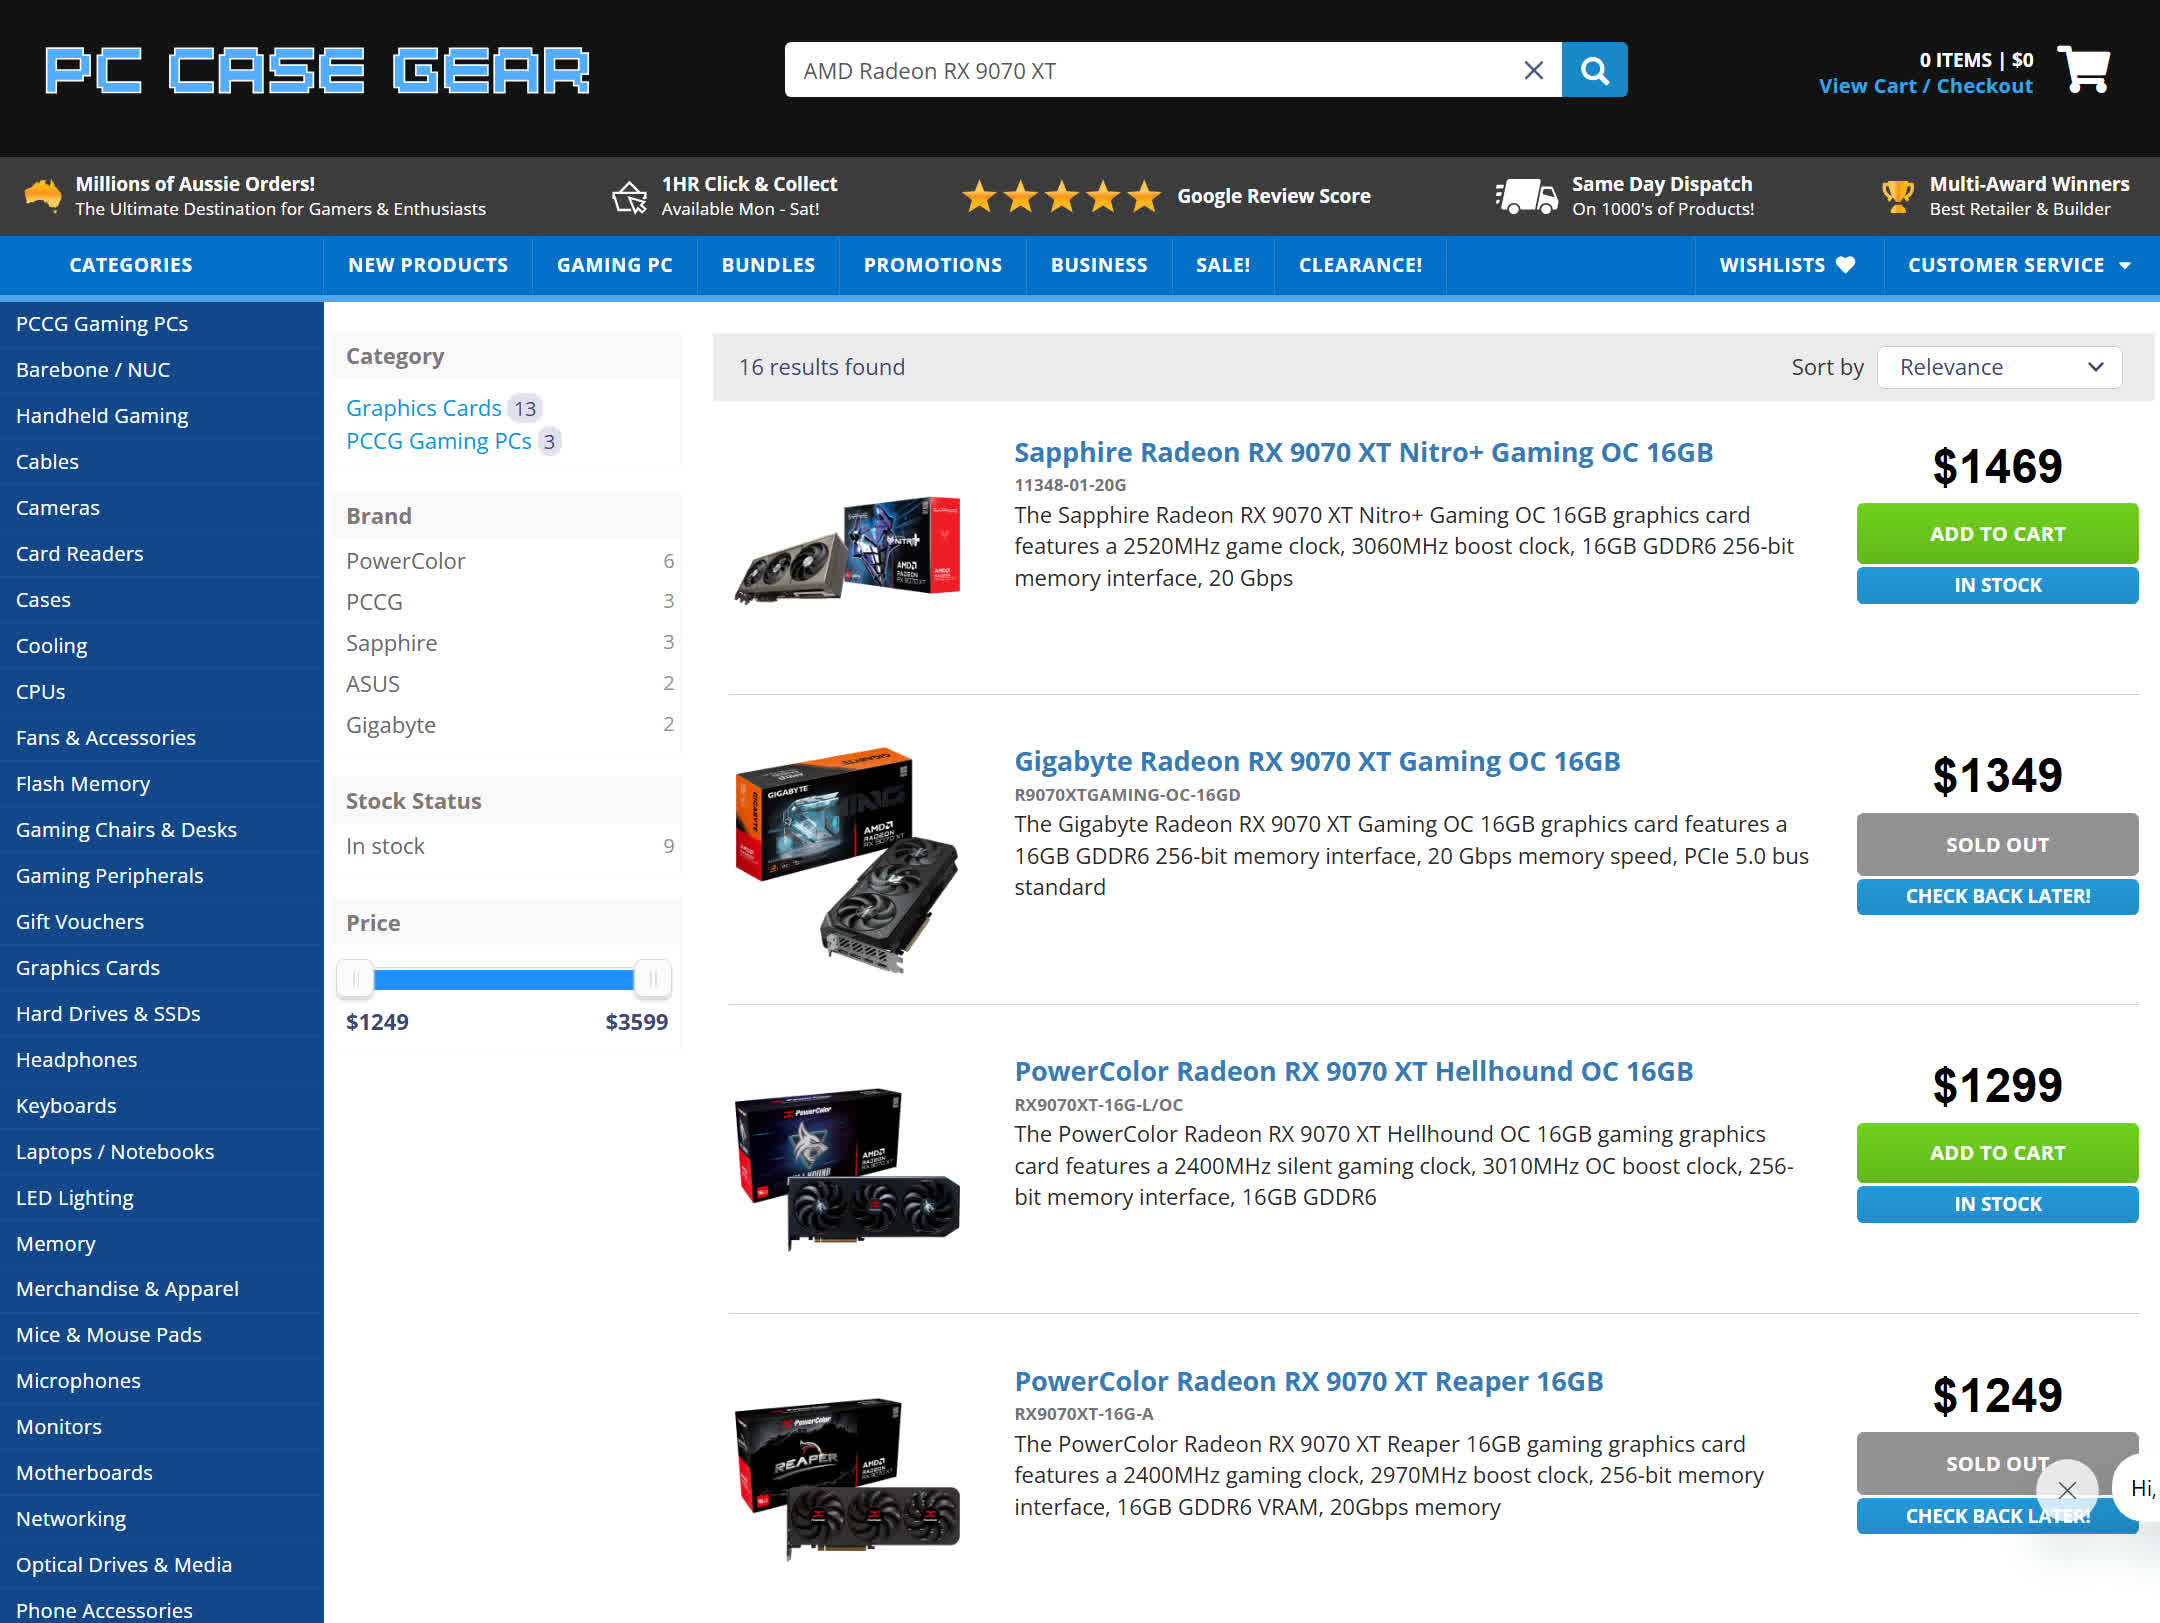Viewport: 2160px width, 1623px height.
Task: Click the Multi-Award Winners trophy icon
Action: click(1897, 196)
